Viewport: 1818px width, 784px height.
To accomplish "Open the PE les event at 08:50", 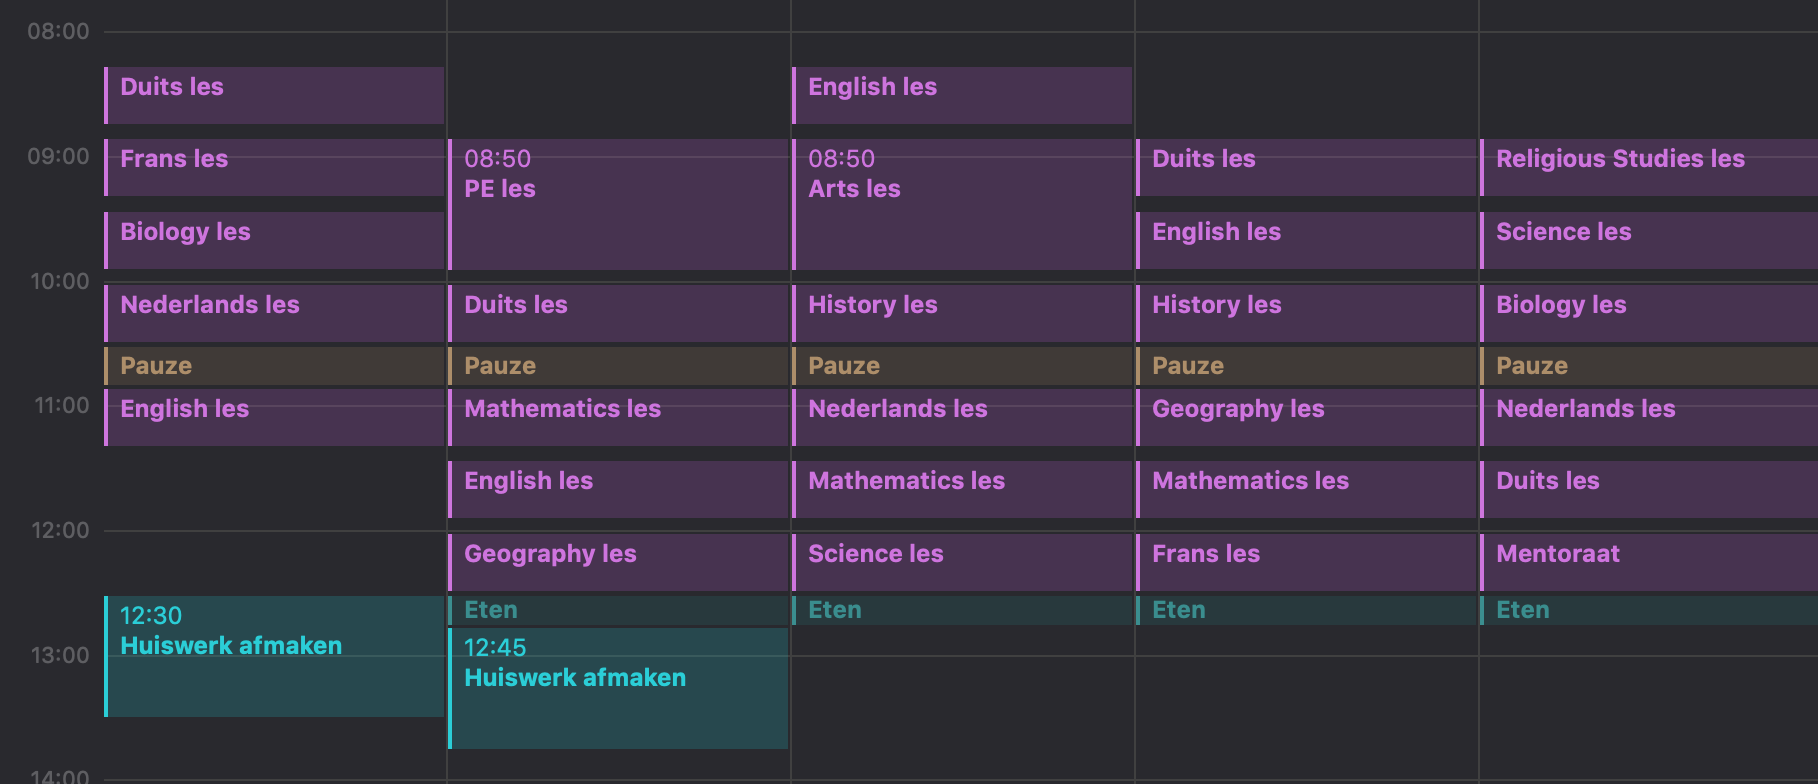I will [x=618, y=204].
